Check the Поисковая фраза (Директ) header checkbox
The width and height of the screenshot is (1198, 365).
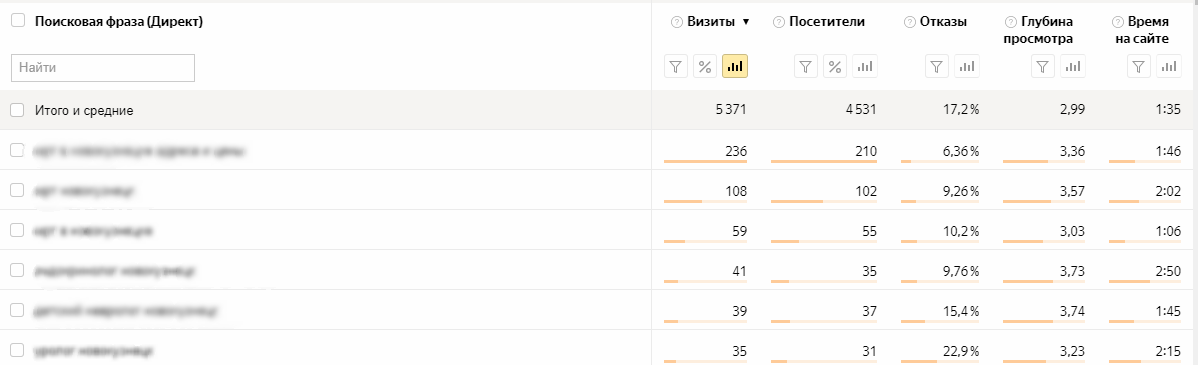pos(17,22)
